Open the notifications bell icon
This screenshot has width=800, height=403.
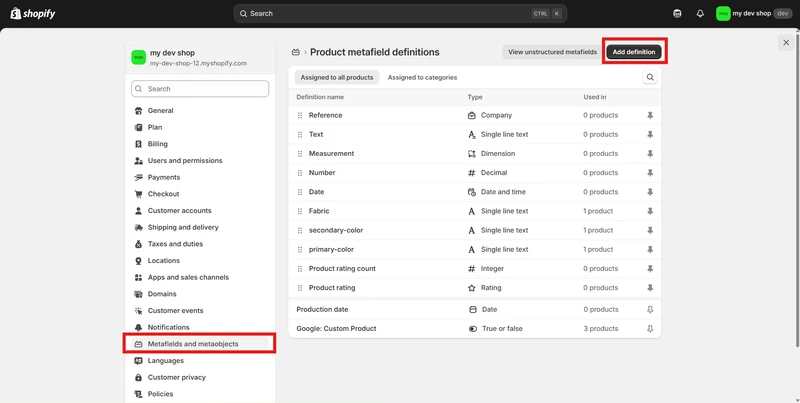coord(700,14)
